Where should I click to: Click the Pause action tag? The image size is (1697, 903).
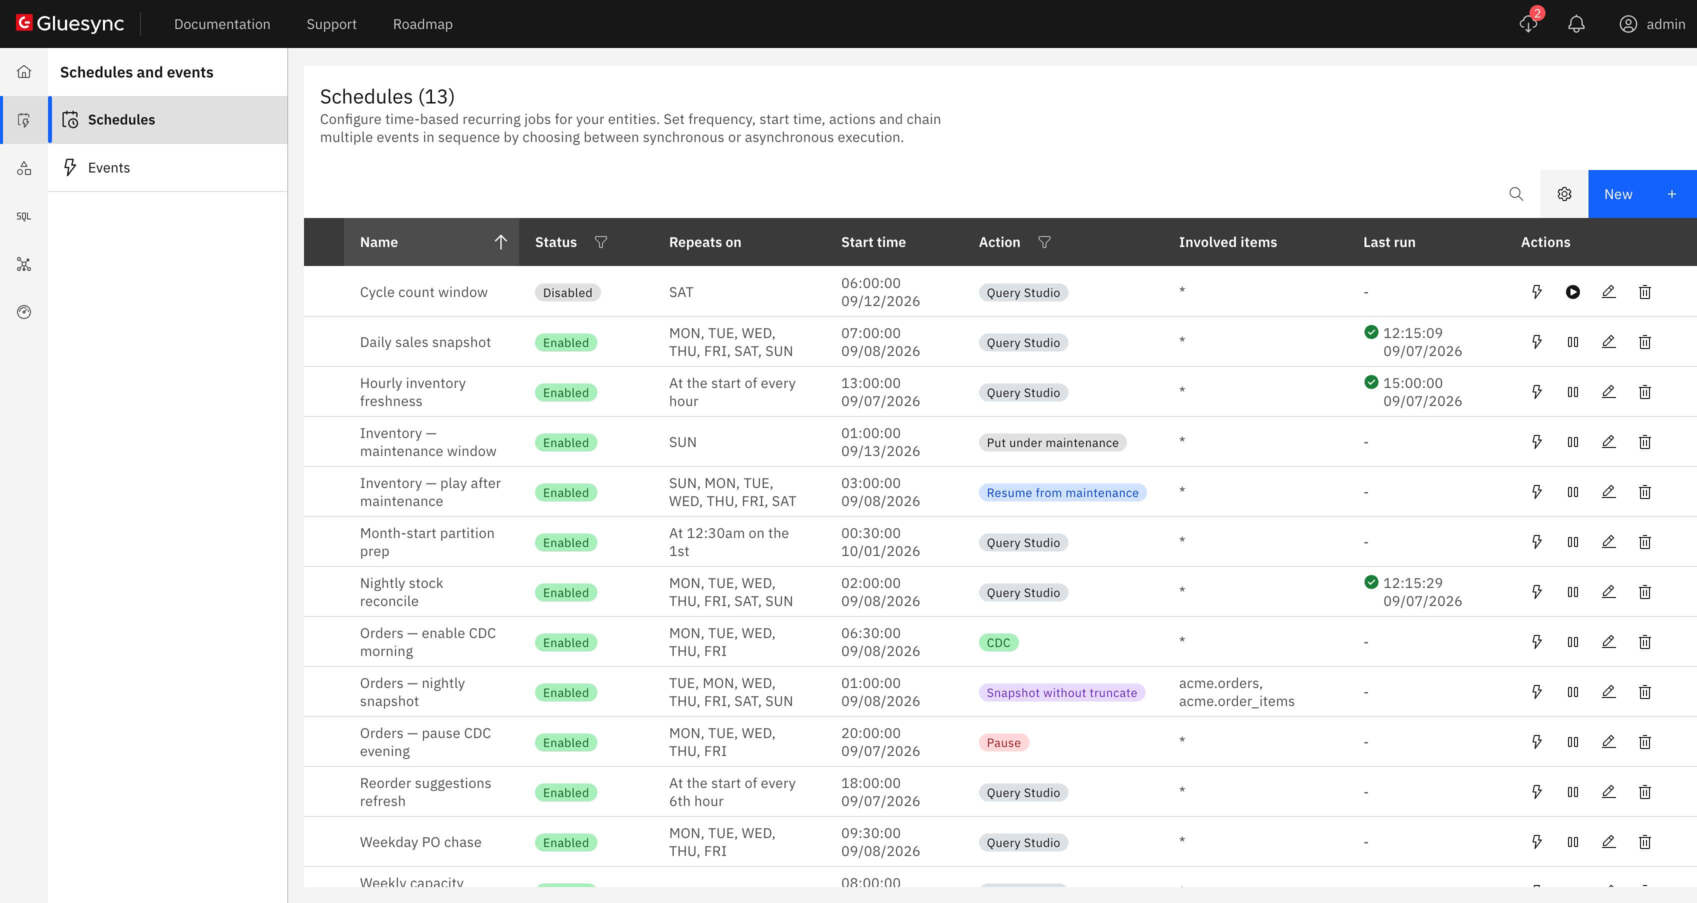coord(1004,743)
